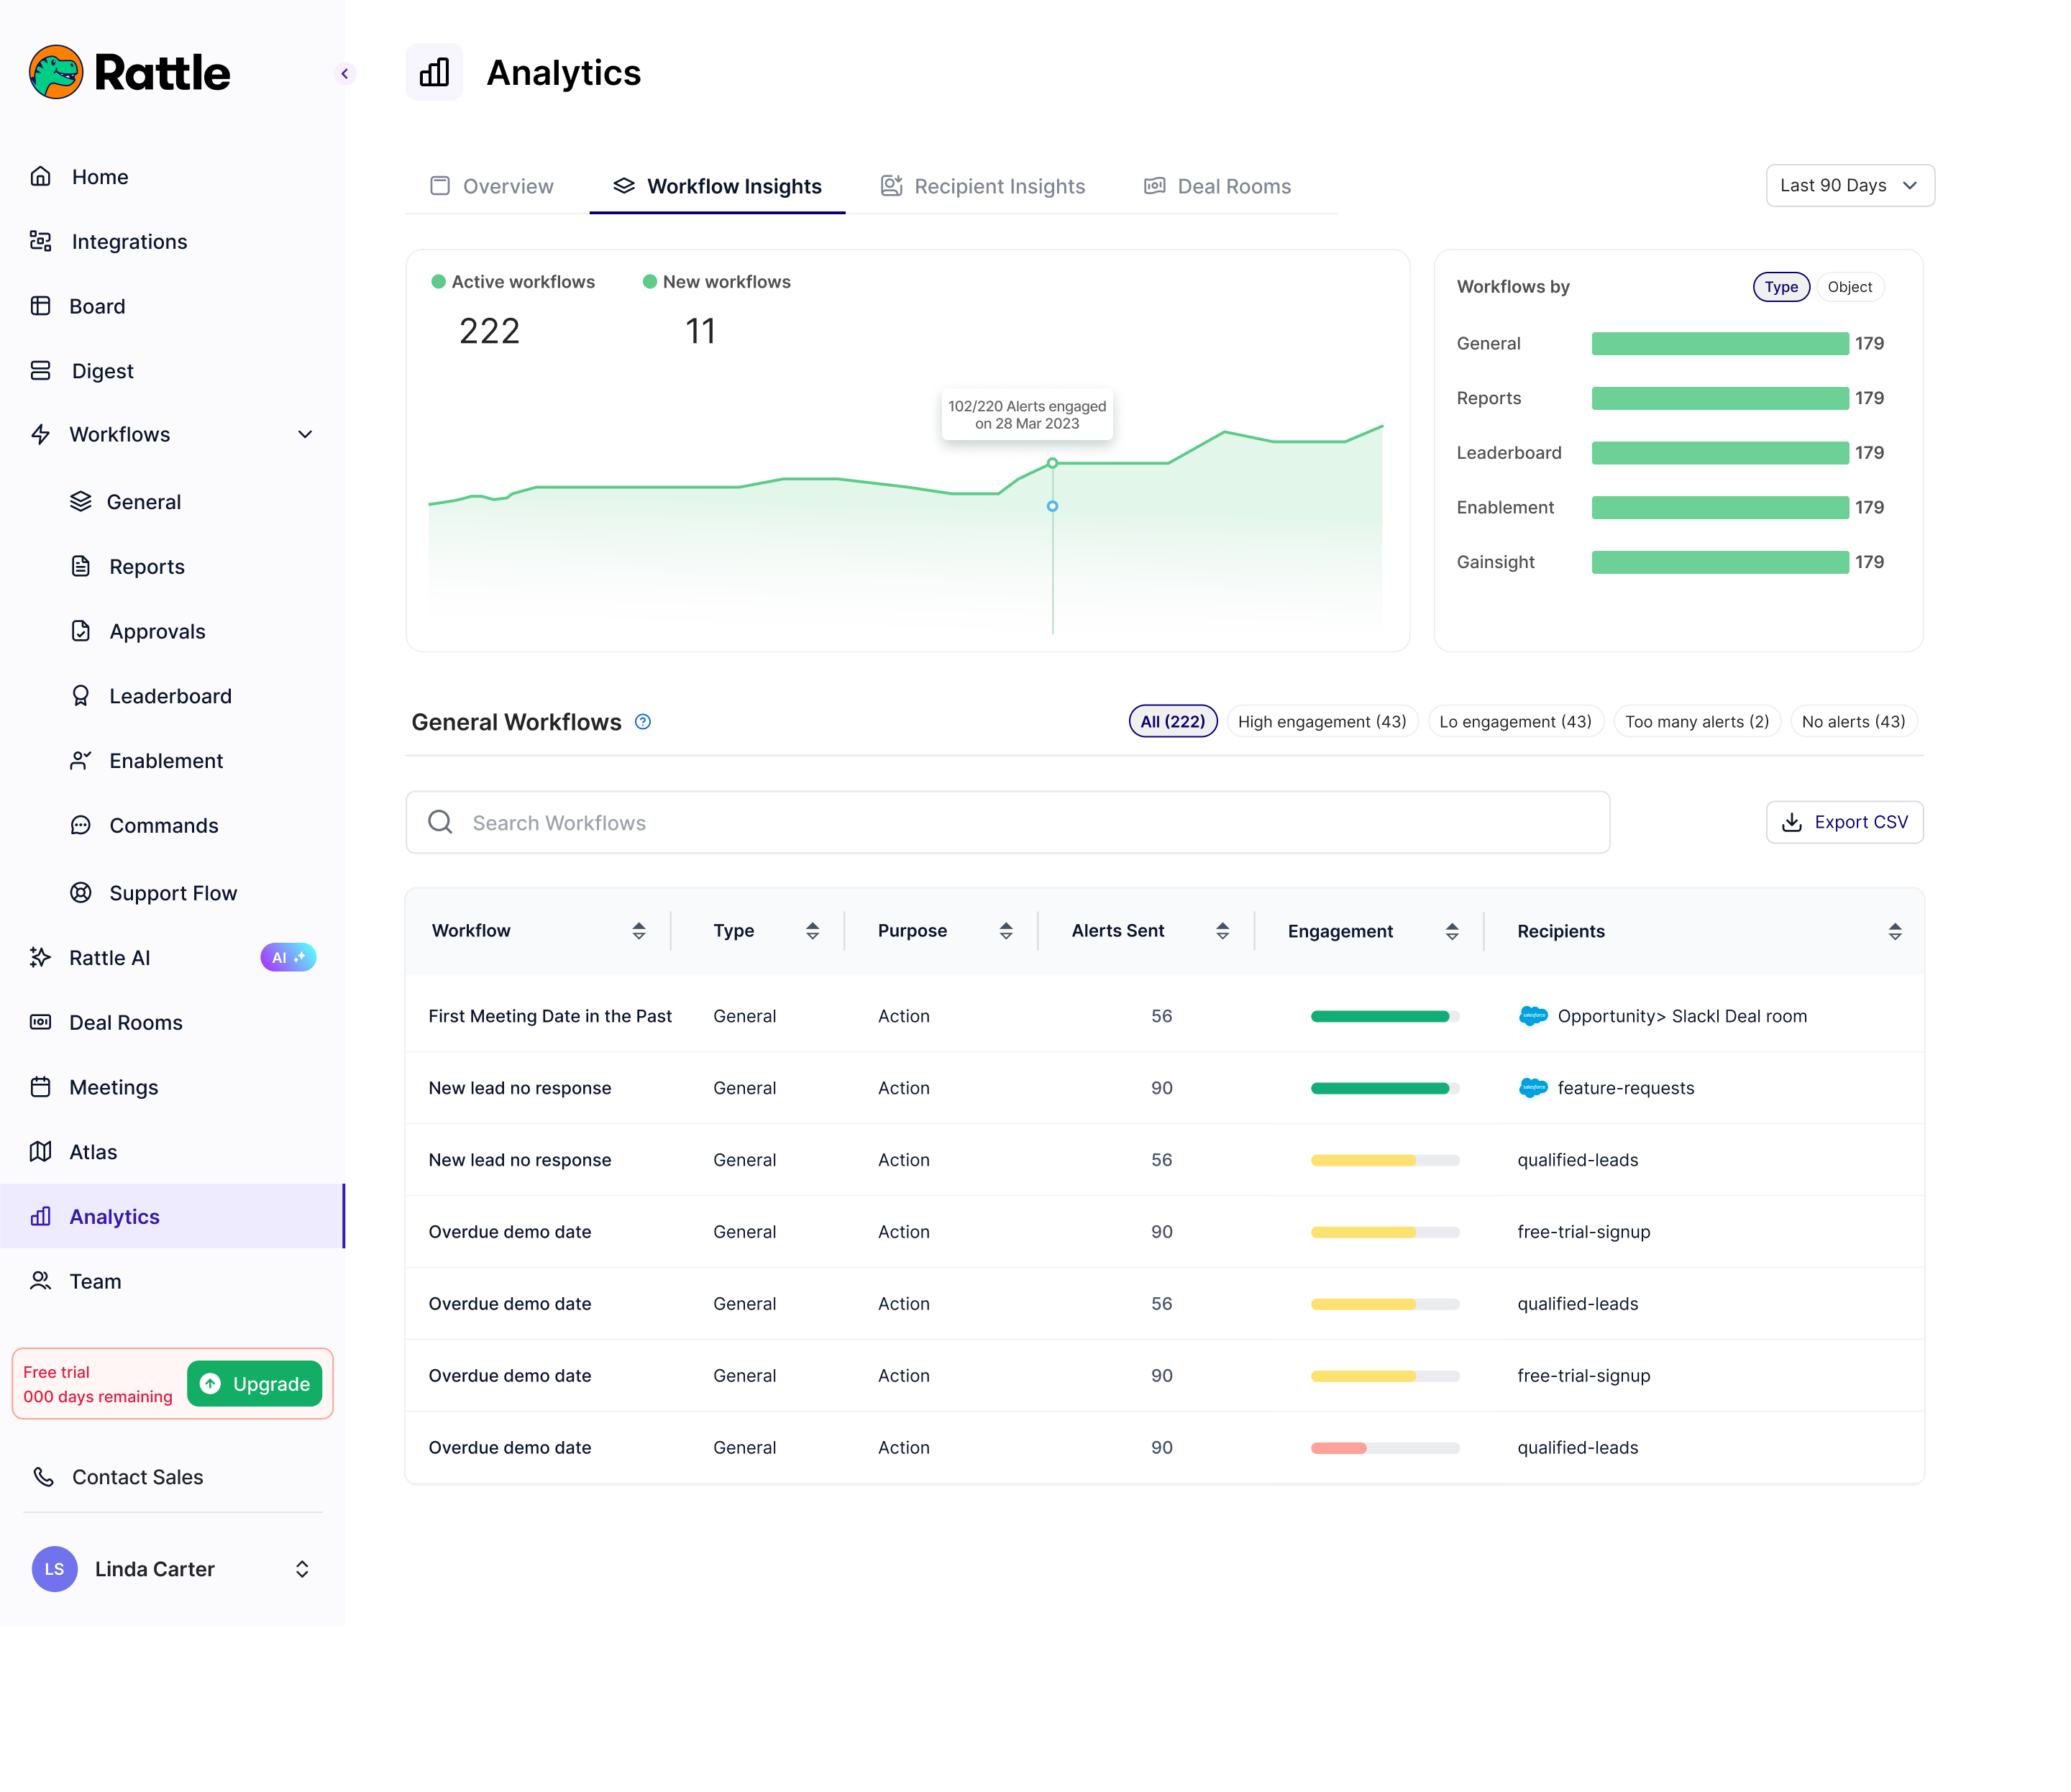The height and width of the screenshot is (1792, 2071).
Task: Filter by High engagement workflows
Action: (1322, 721)
